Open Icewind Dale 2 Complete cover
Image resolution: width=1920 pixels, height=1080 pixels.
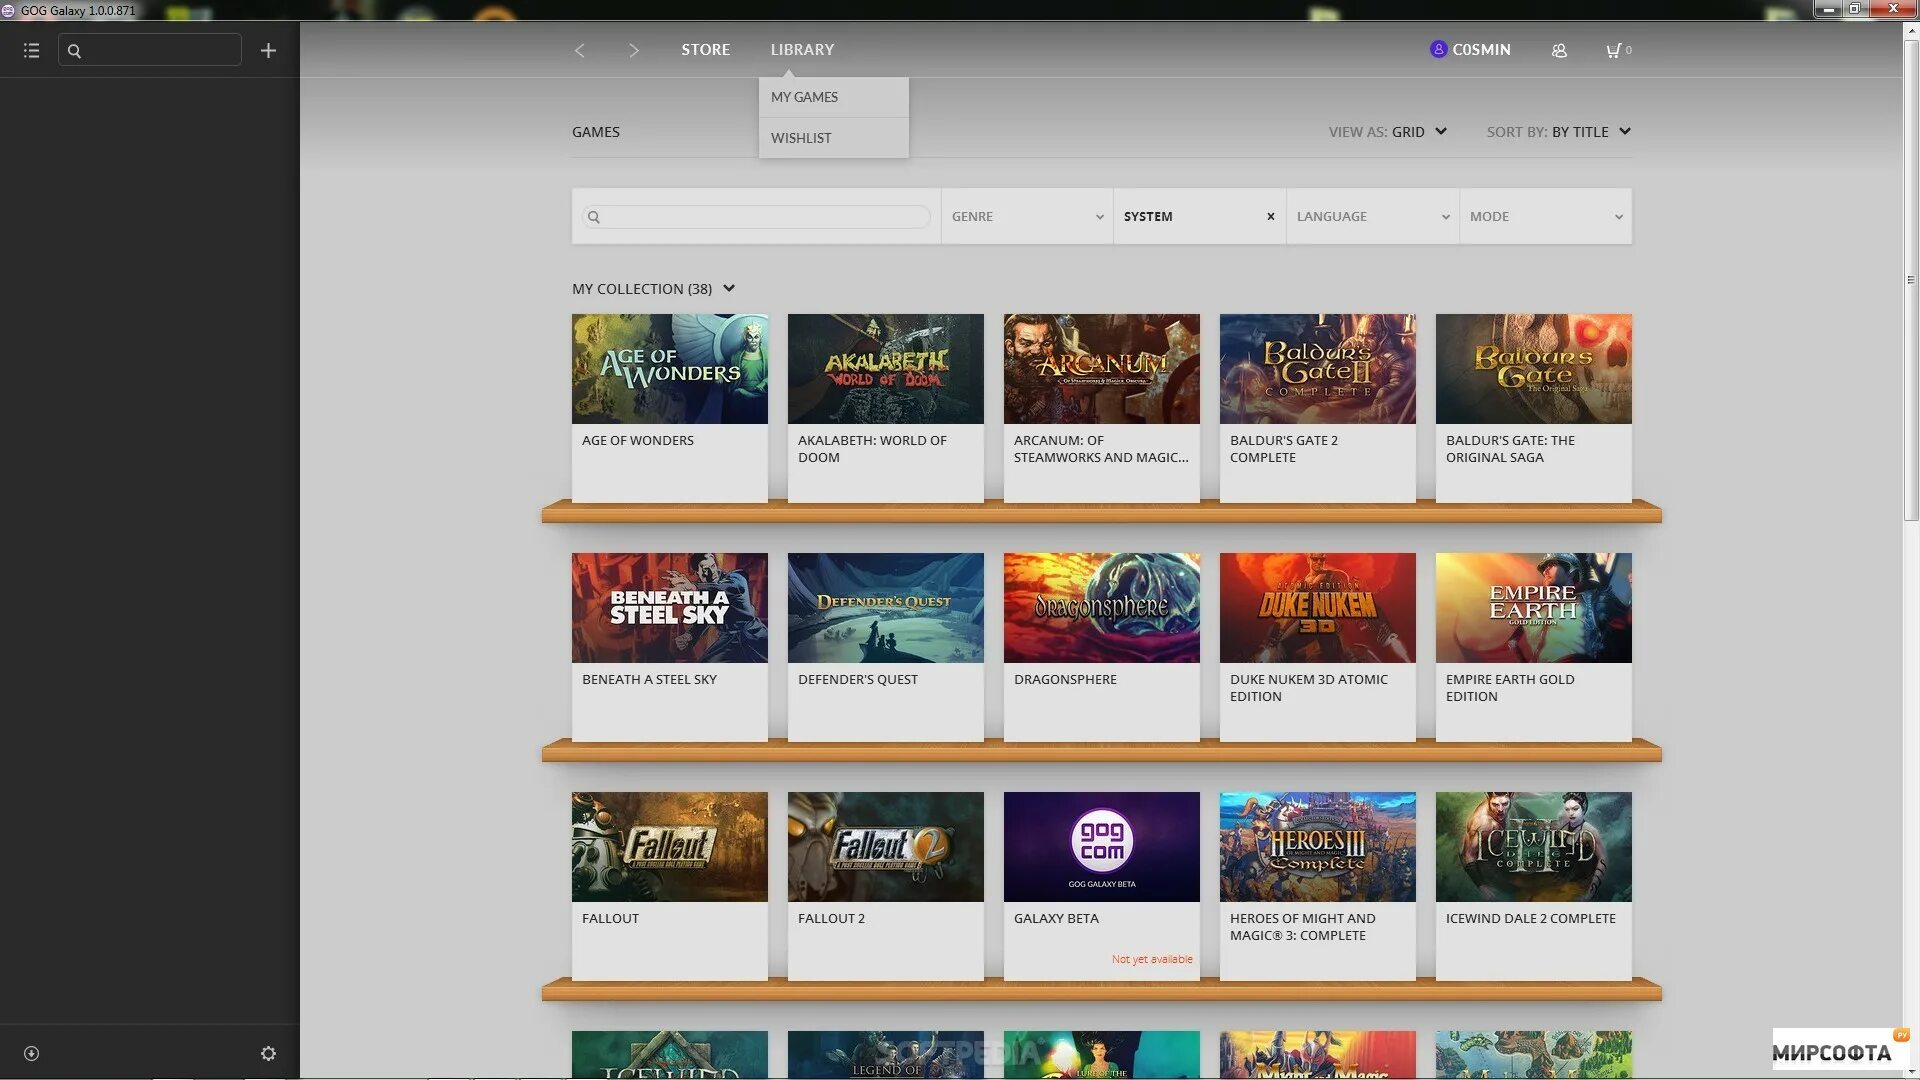point(1534,847)
